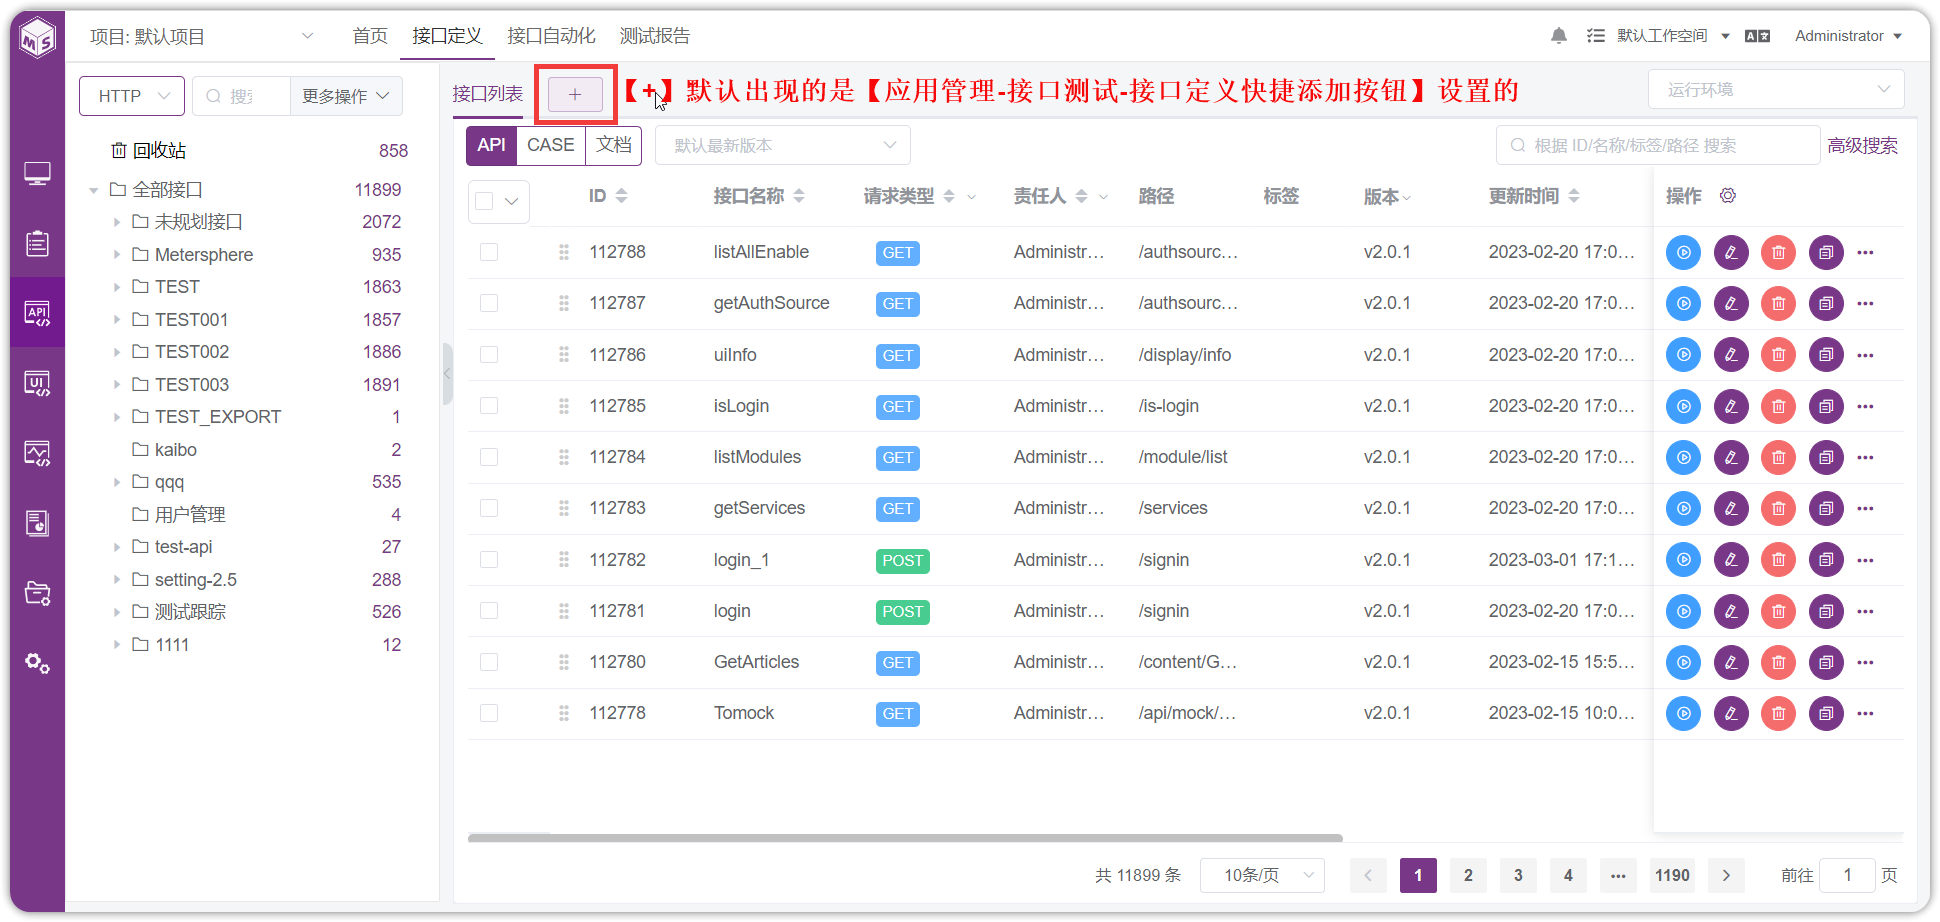This screenshot has height=922, width=1940.
Task: Run the listAllEnable interface
Action: [x=1683, y=253]
